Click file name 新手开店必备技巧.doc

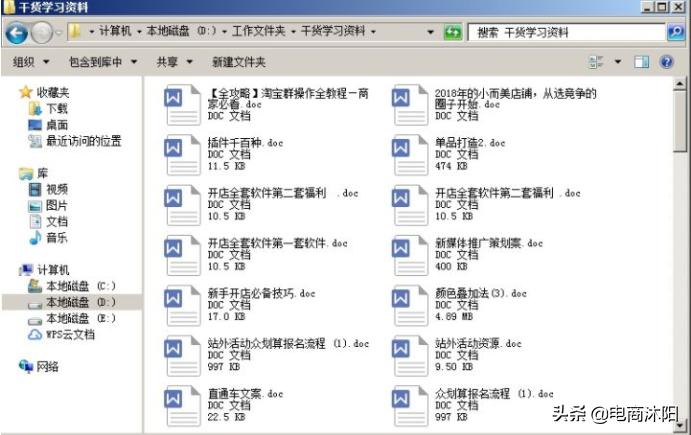click(x=261, y=294)
